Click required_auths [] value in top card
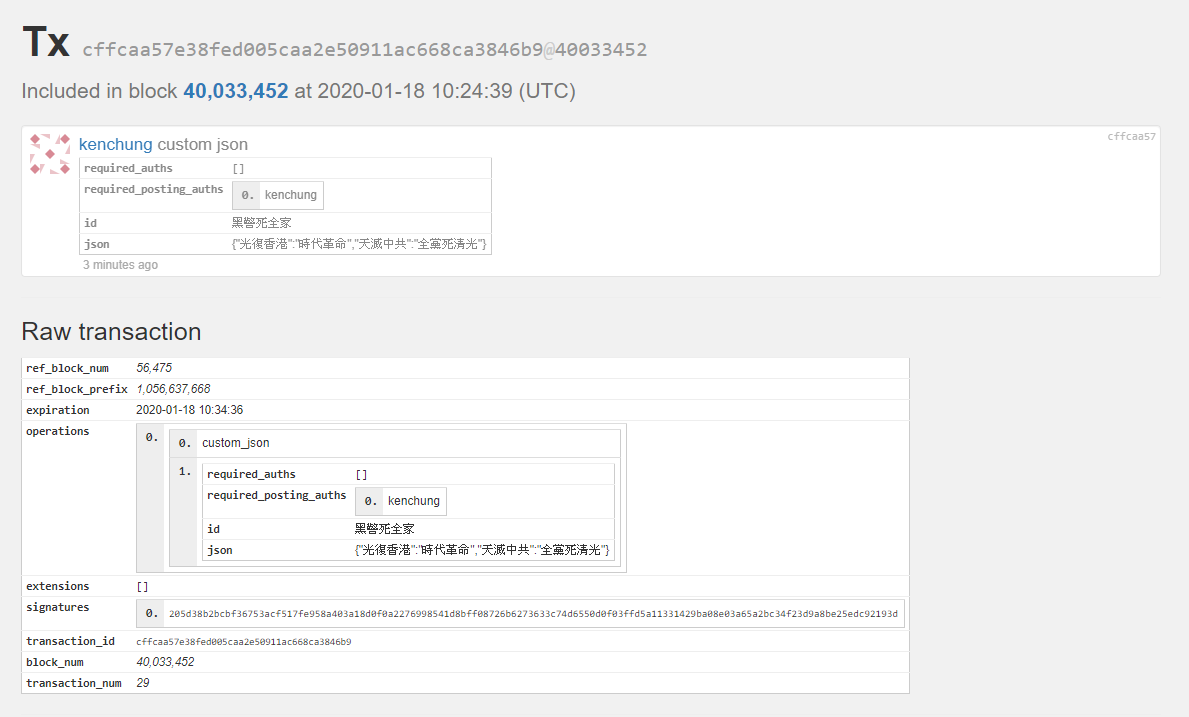The width and height of the screenshot is (1189, 717). click(x=238, y=168)
